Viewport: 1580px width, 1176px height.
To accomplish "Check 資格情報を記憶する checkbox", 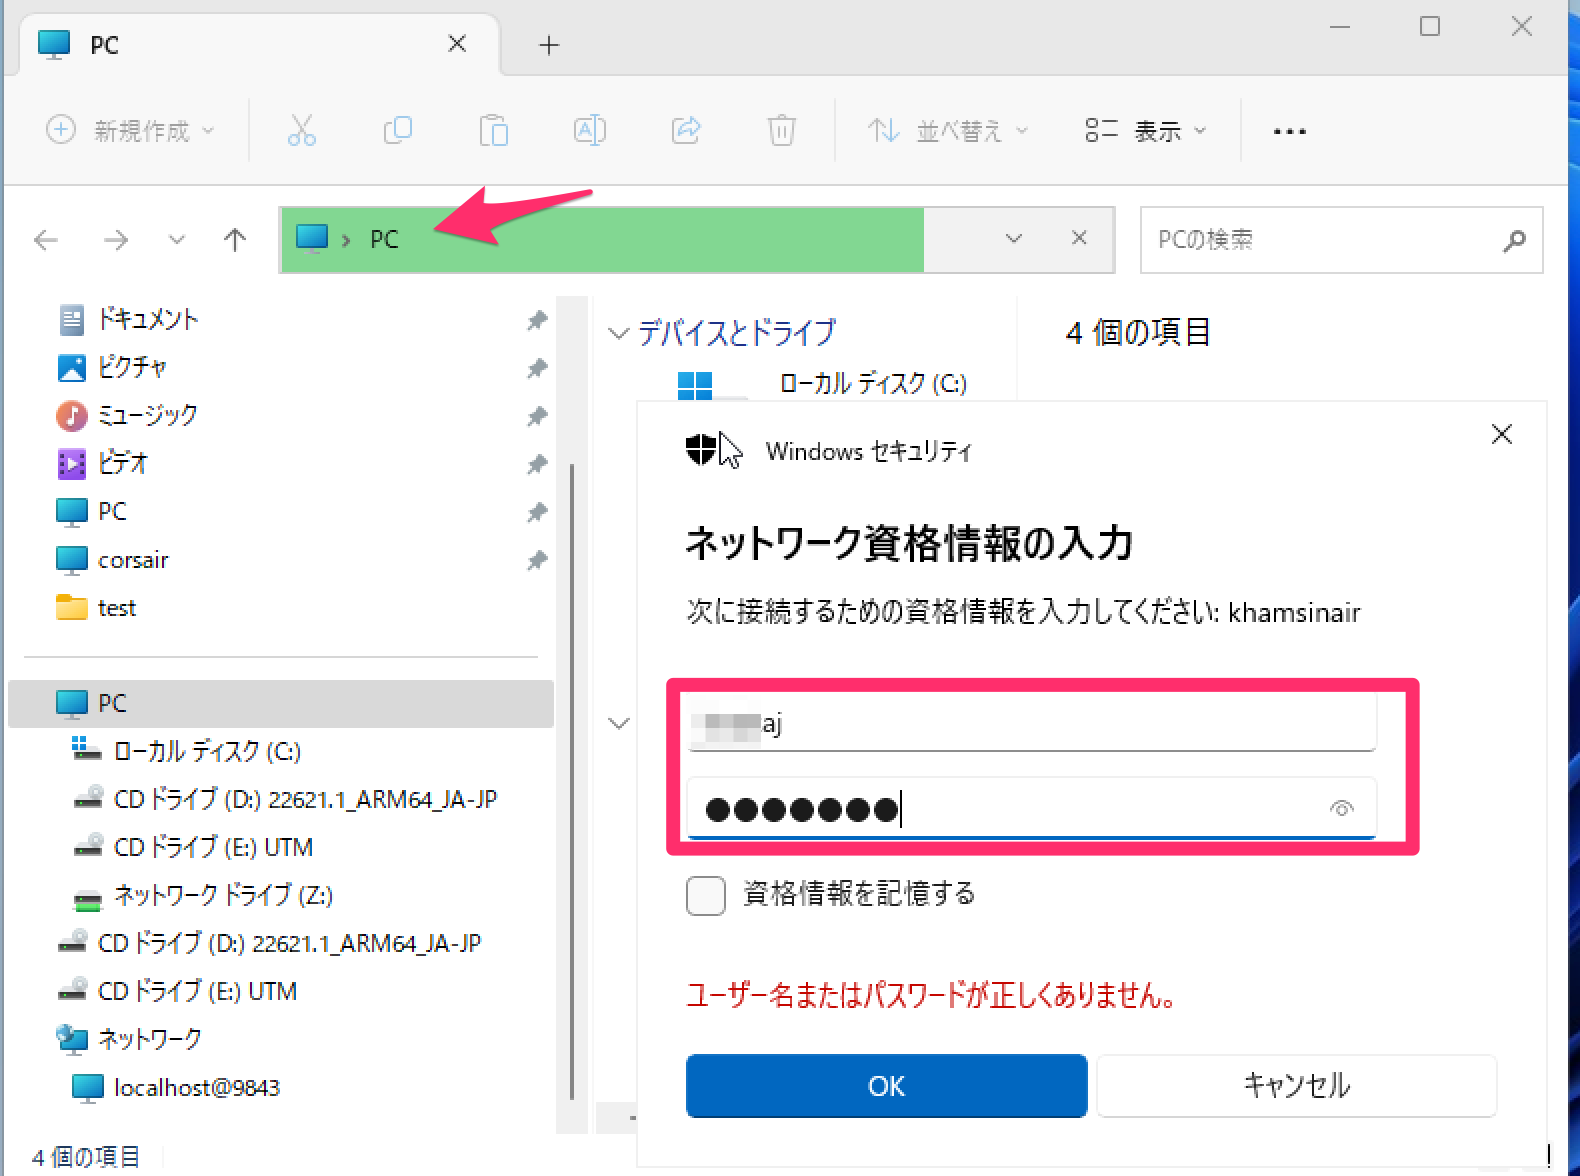I will pos(705,895).
